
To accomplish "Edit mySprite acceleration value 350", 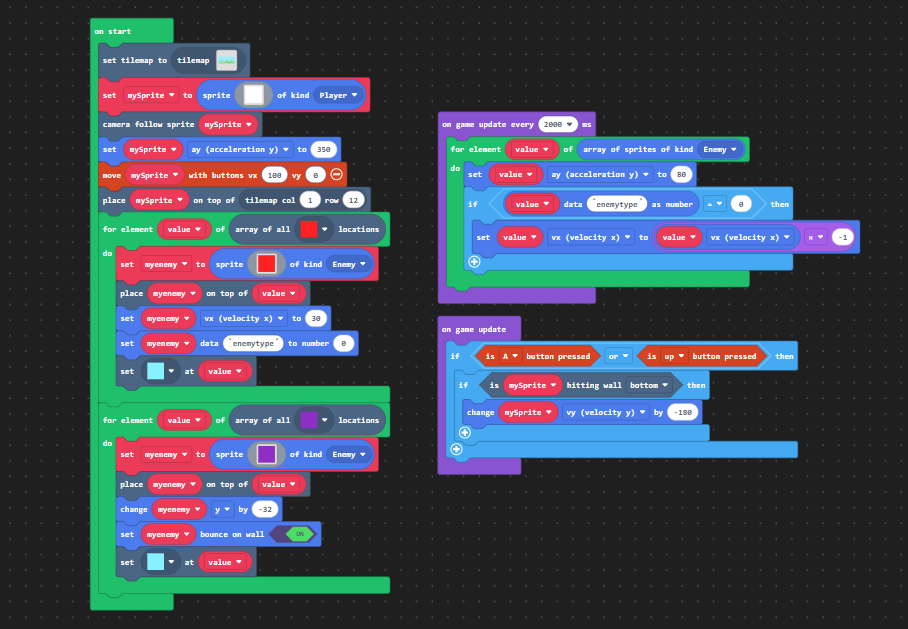I will pos(324,149).
